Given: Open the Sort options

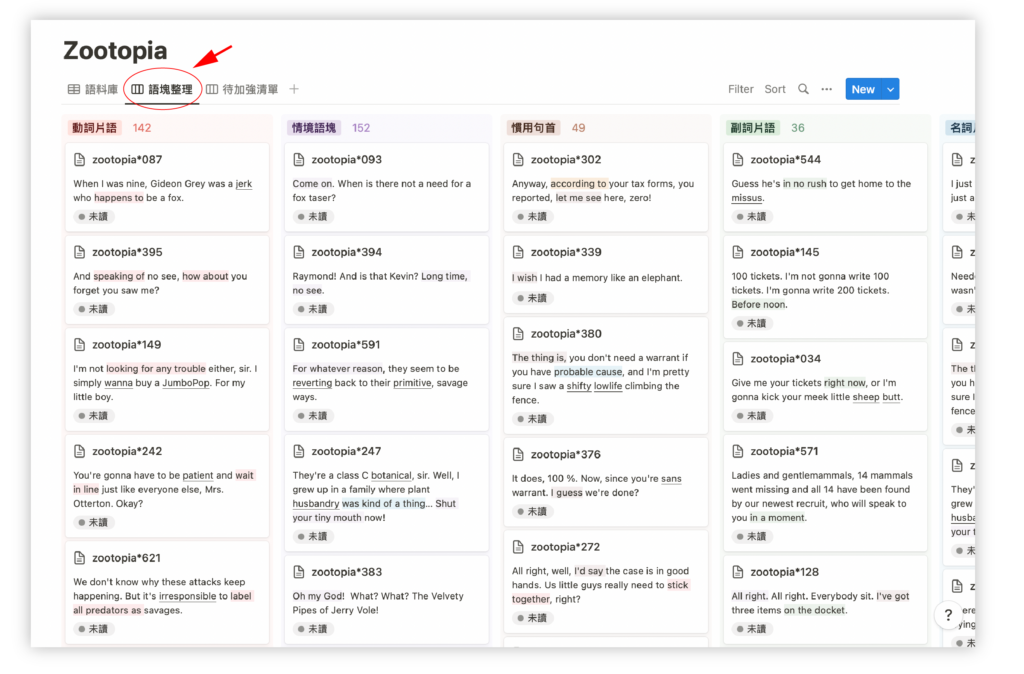Looking at the screenshot, I should [x=775, y=89].
